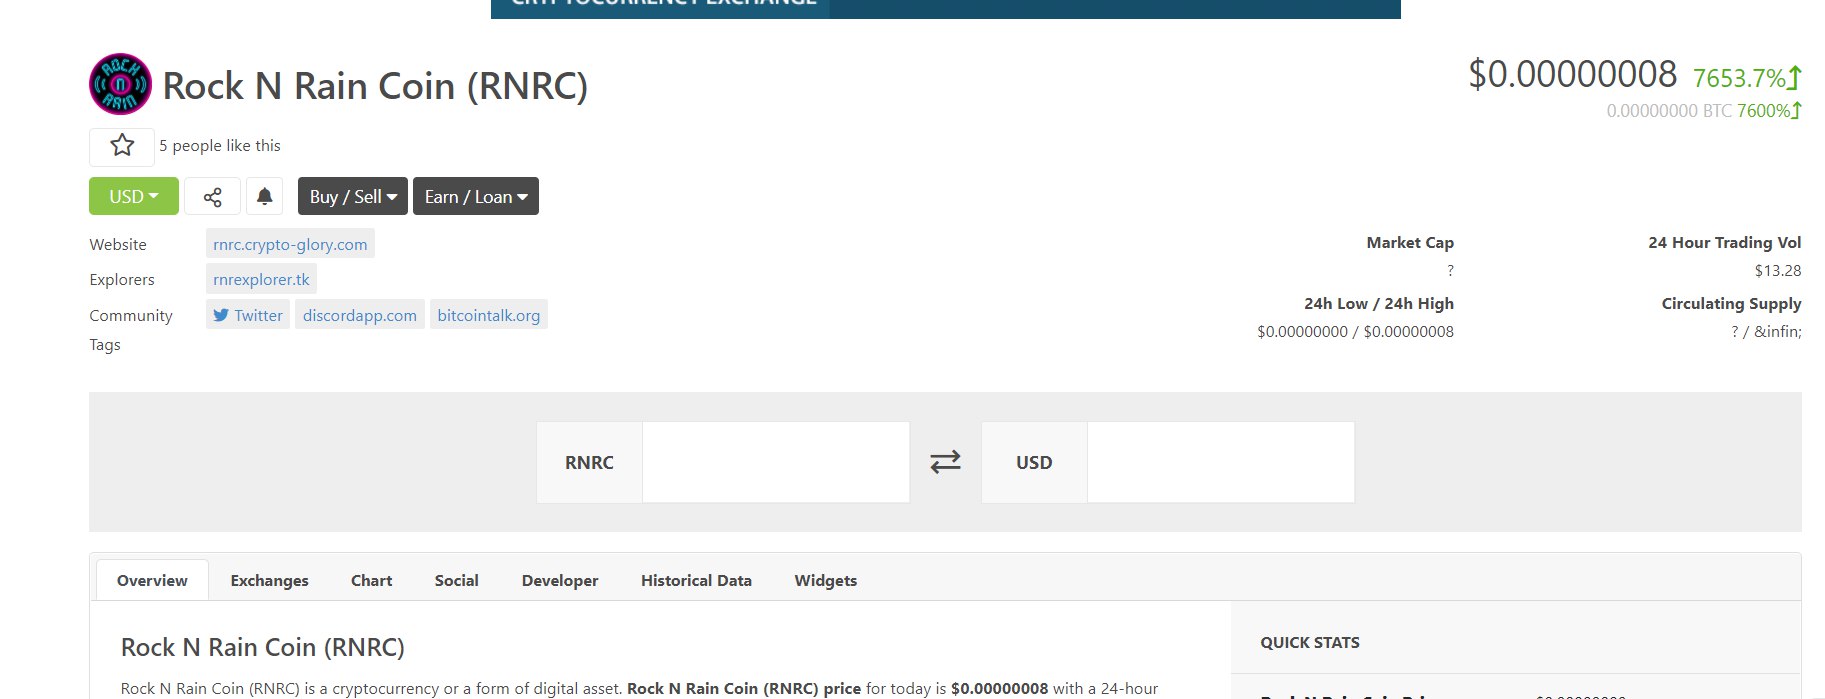Click the RNRC converter label
Screen dimensions: 1825x699
tap(589, 463)
